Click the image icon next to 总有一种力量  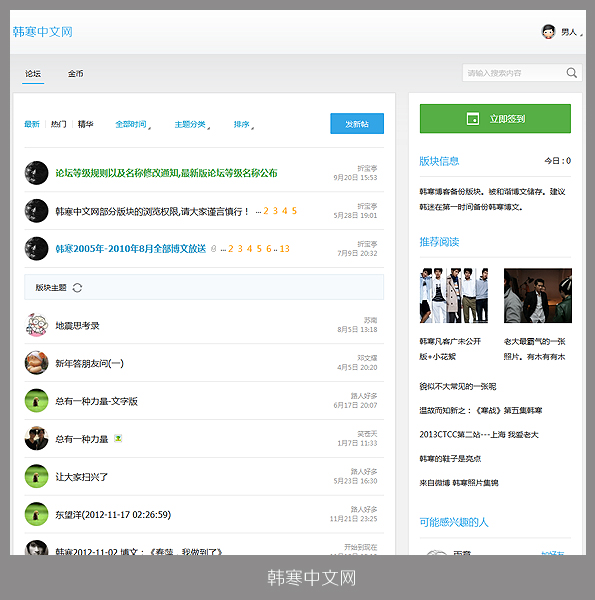pyautogui.click(x=118, y=439)
